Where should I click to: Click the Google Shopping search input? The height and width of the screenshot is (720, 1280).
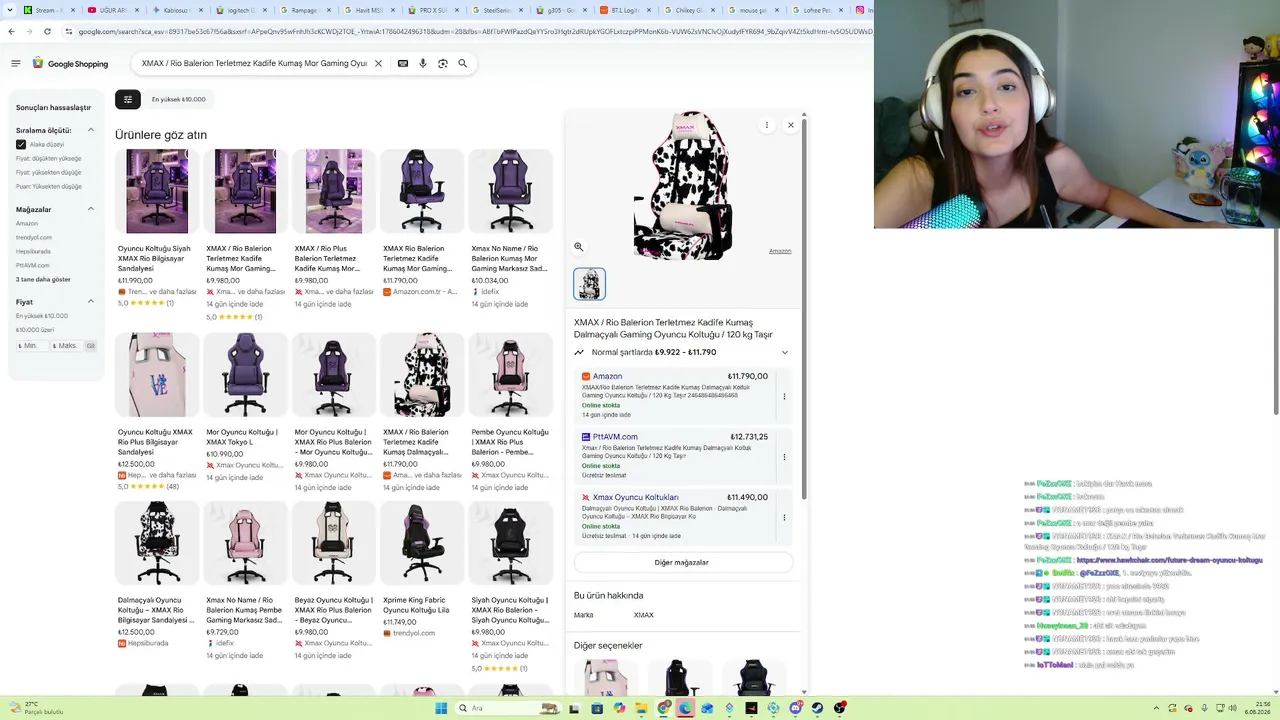[254, 63]
